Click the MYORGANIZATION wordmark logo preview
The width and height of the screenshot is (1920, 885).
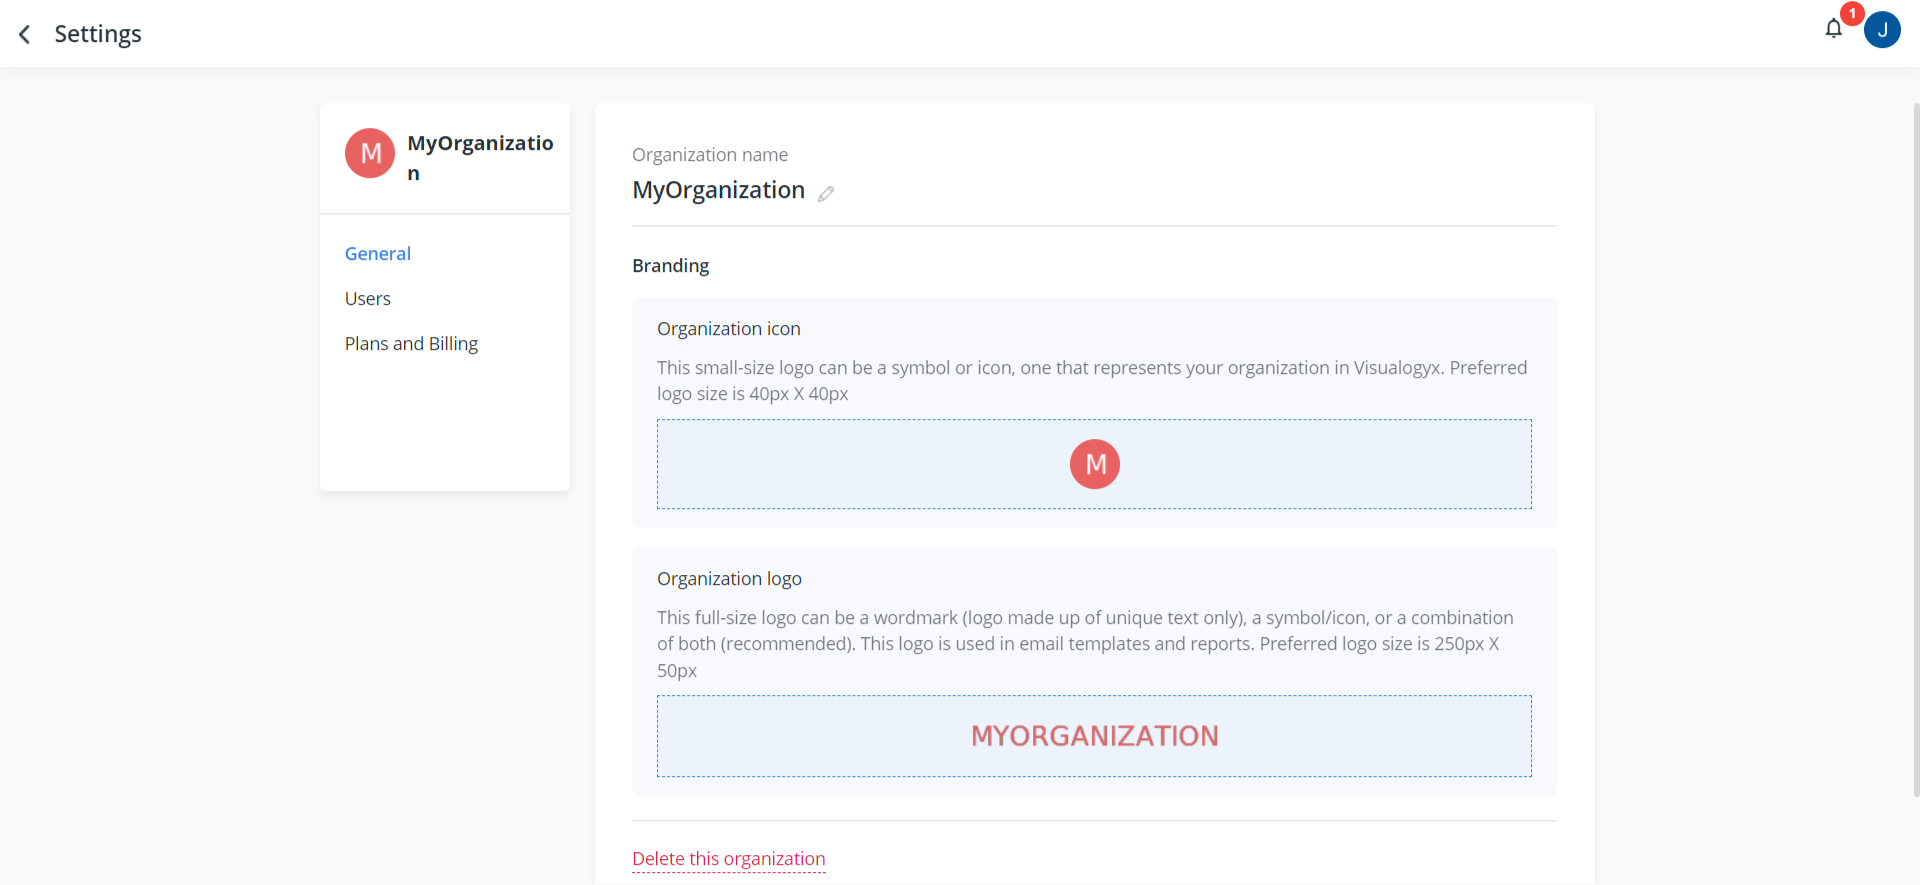click(1094, 736)
